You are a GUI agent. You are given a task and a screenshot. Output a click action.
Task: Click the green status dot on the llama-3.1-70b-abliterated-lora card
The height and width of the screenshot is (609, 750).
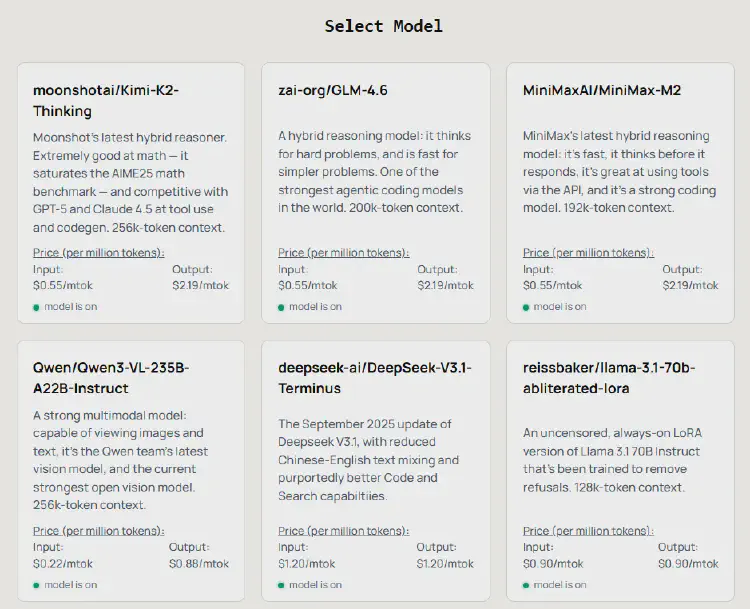[527, 585]
